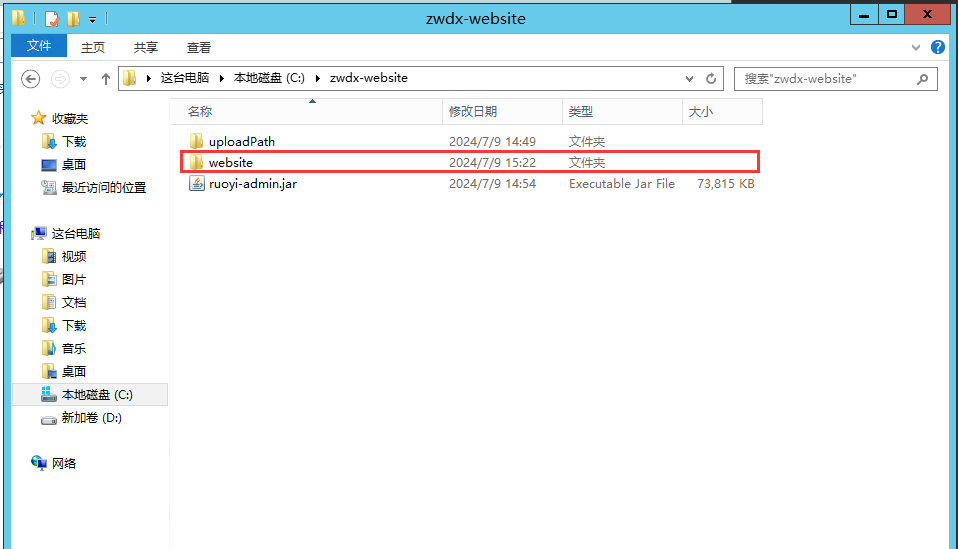Screen dimensions: 958x549
Task: Select the uploadPath folder icon
Action: (196, 141)
